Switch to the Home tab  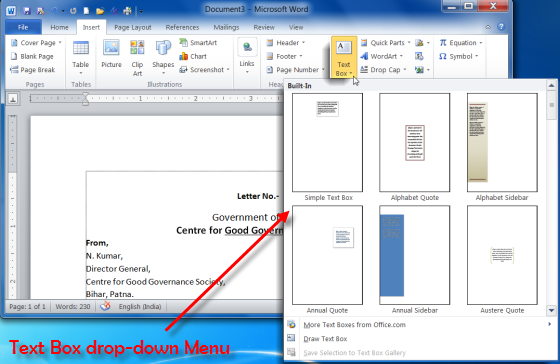[59, 27]
